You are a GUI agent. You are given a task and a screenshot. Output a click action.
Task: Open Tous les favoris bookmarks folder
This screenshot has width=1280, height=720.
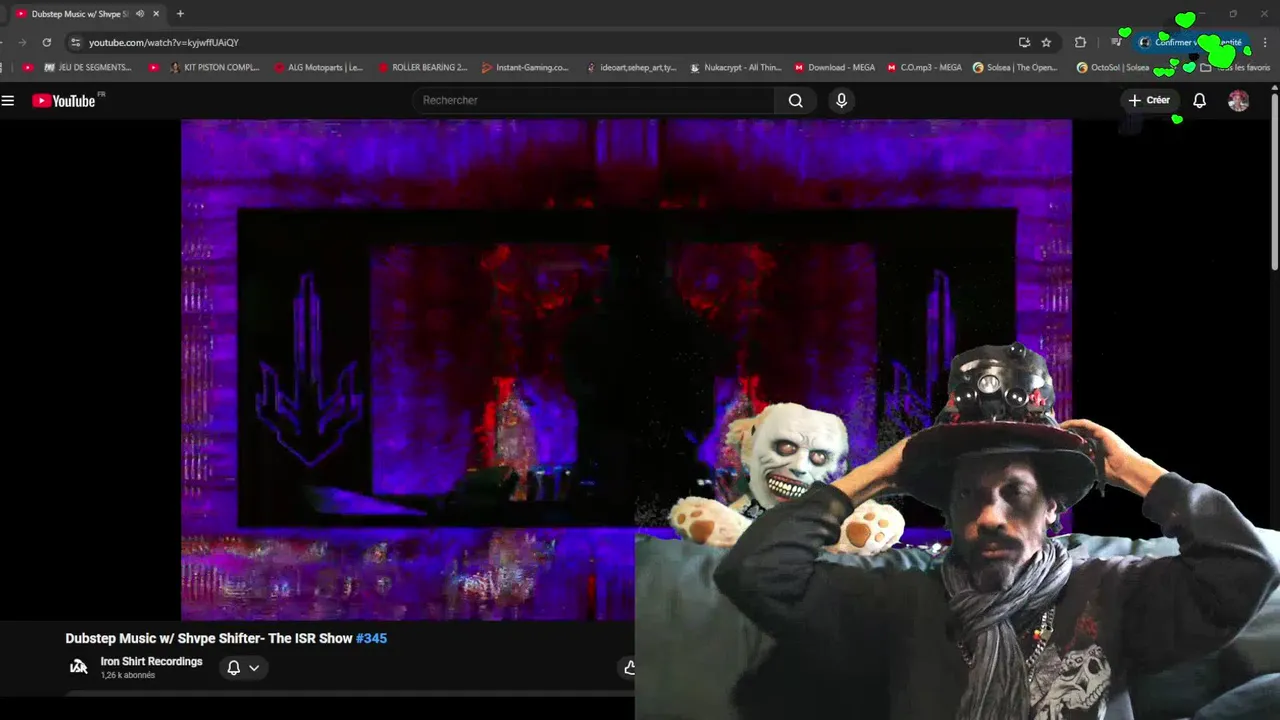[x=1237, y=68]
